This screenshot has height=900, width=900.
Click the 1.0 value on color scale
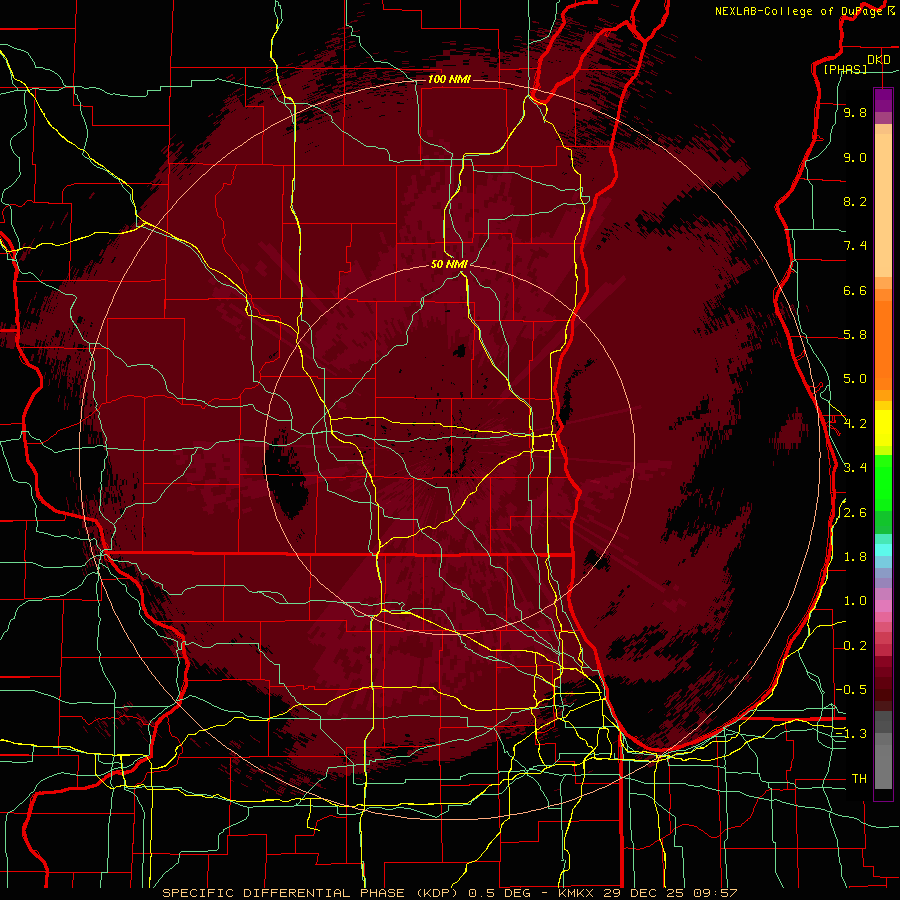[855, 601]
